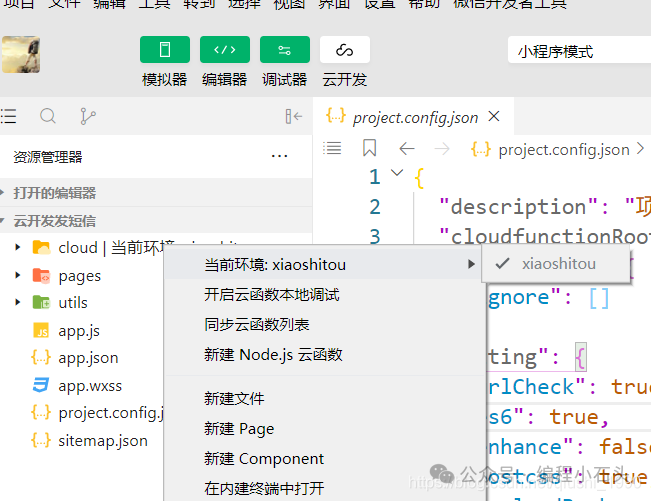Screen dimensions: 651x501
Task: Click the sitemap.json braces icon
Action: [x=41, y=440]
